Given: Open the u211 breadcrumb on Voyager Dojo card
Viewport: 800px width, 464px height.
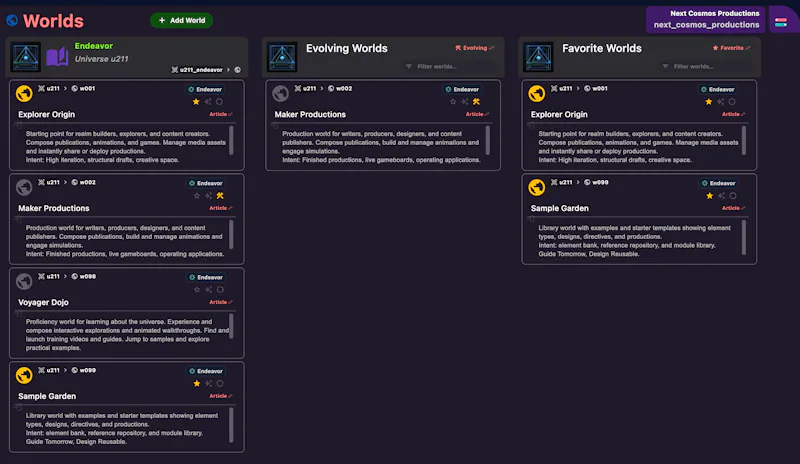Looking at the screenshot, I should click(x=49, y=276).
